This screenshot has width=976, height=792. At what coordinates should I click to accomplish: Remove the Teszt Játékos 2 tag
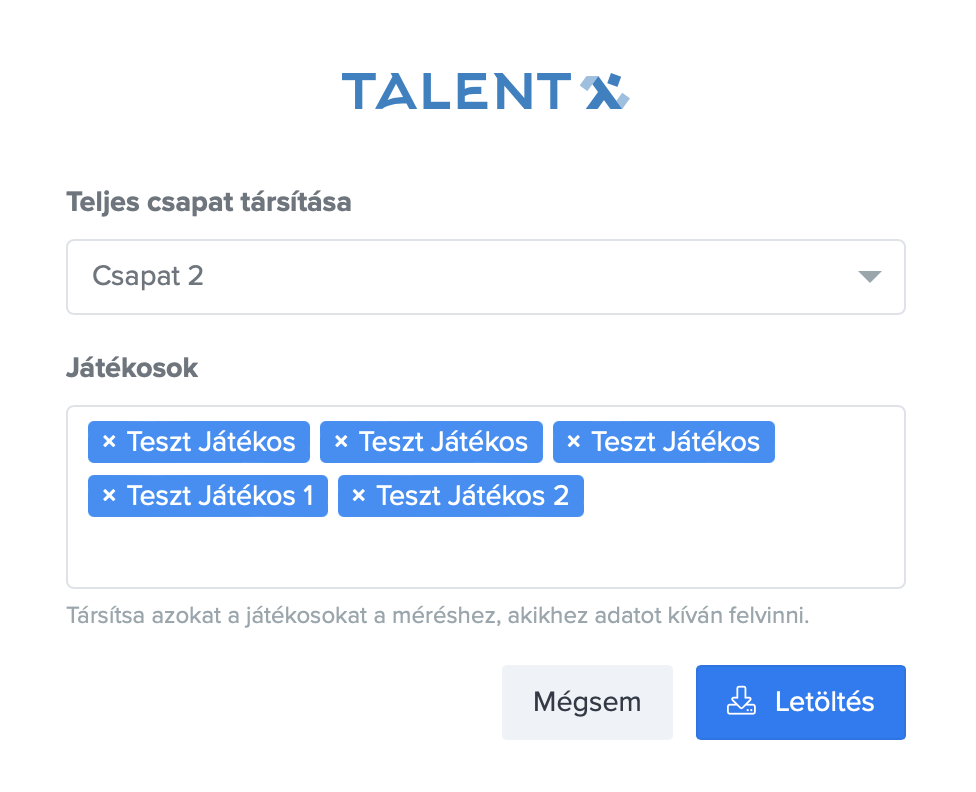pos(359,496)
